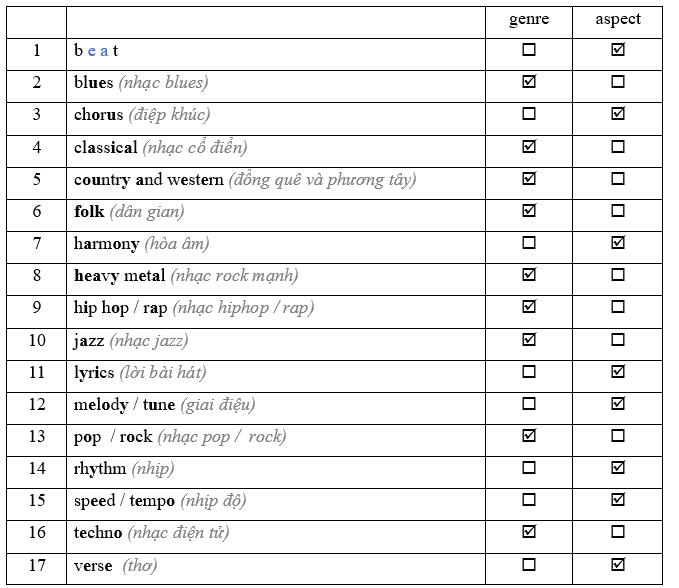Uncheck genre for classical

[x=529, y=147]
